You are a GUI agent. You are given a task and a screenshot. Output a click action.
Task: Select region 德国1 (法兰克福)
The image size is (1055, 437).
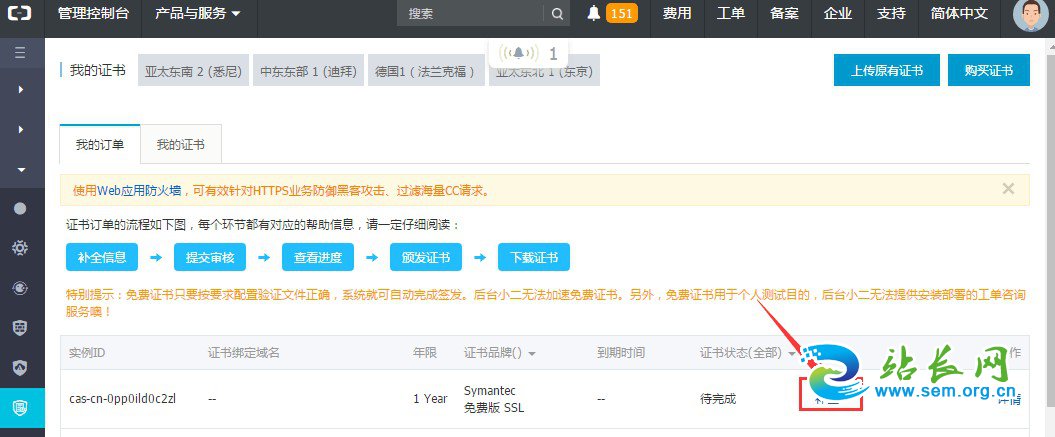tap(426, 71)
